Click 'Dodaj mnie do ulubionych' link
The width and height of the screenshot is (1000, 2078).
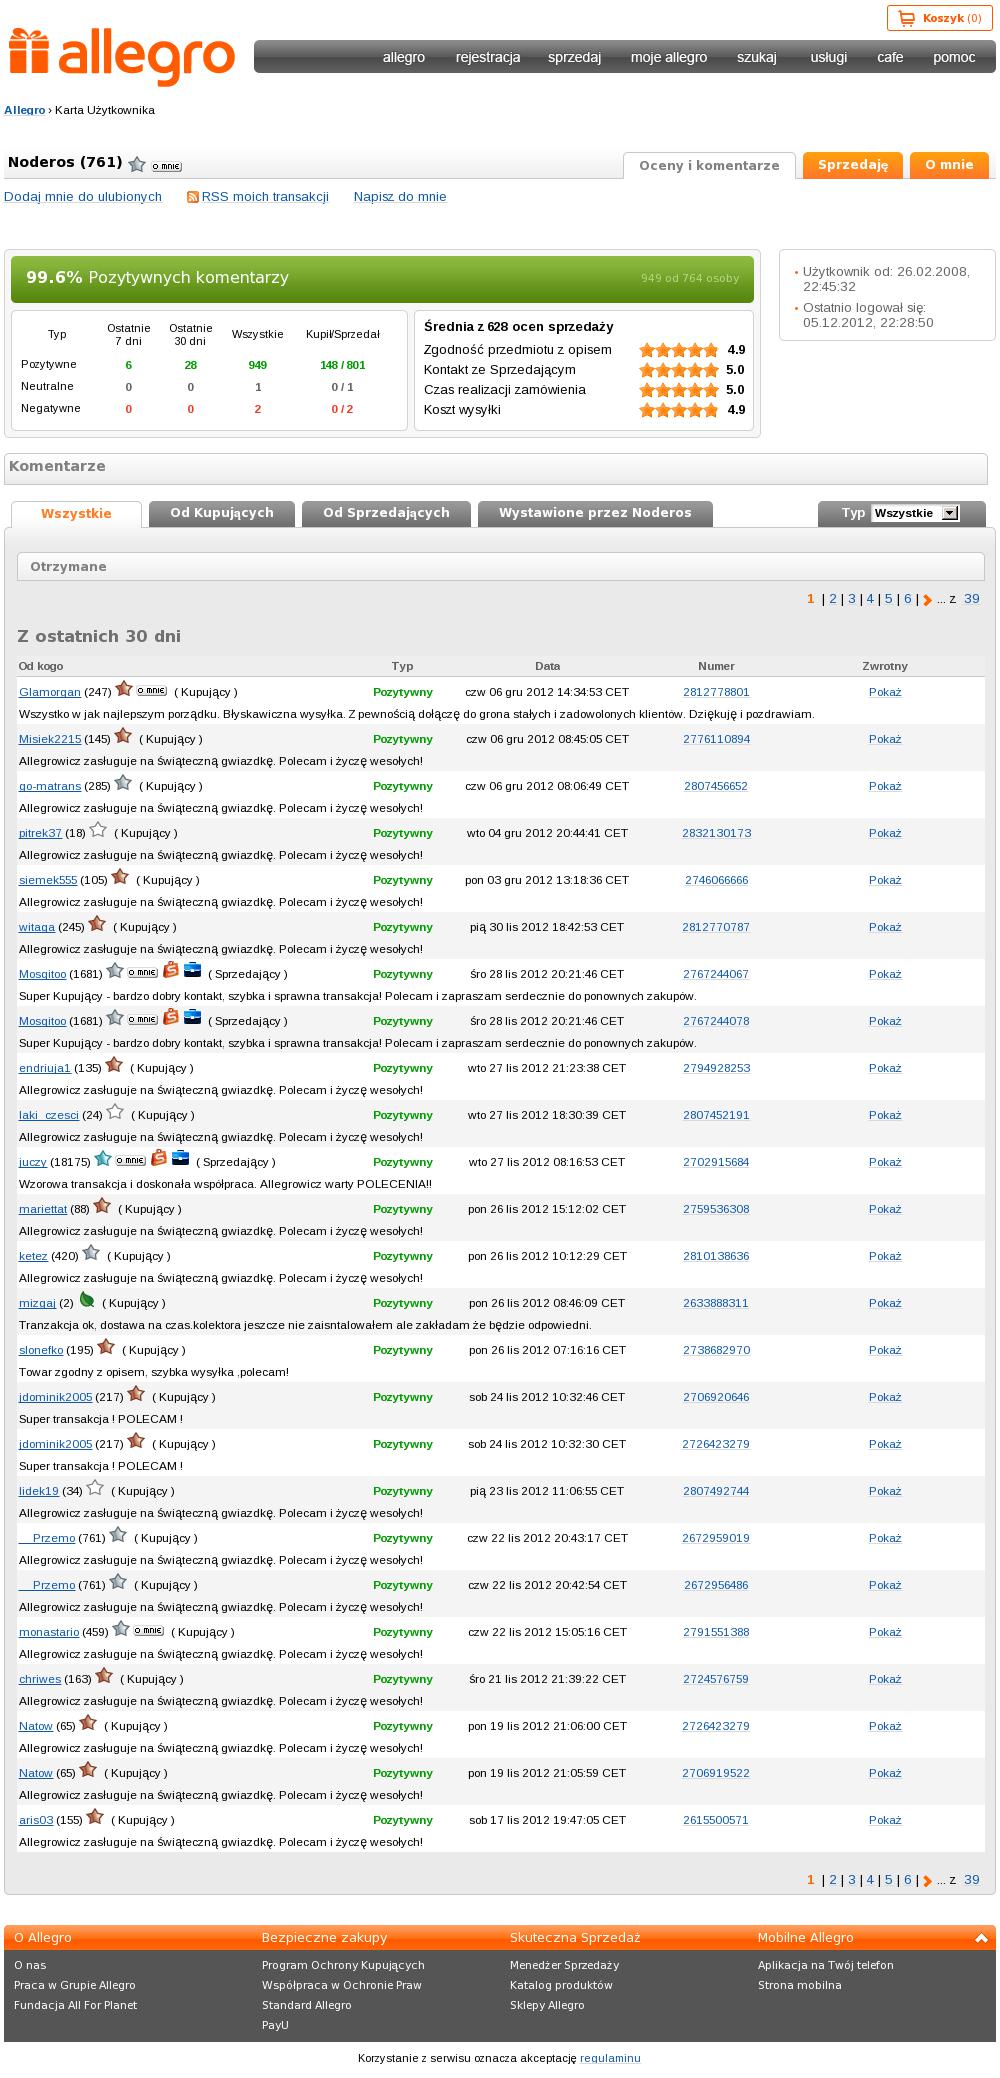click(83, 197)
